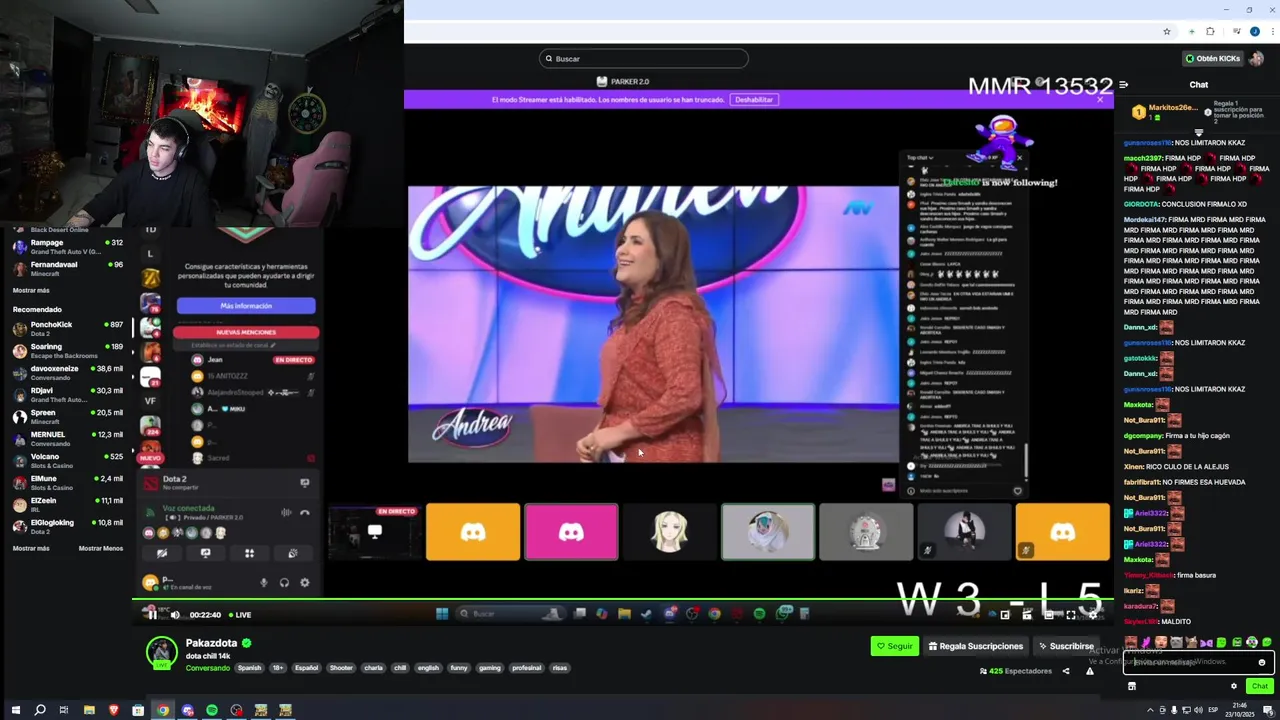
Task: Click Obtén KICKs button
Action: (x=1212, y=58)
